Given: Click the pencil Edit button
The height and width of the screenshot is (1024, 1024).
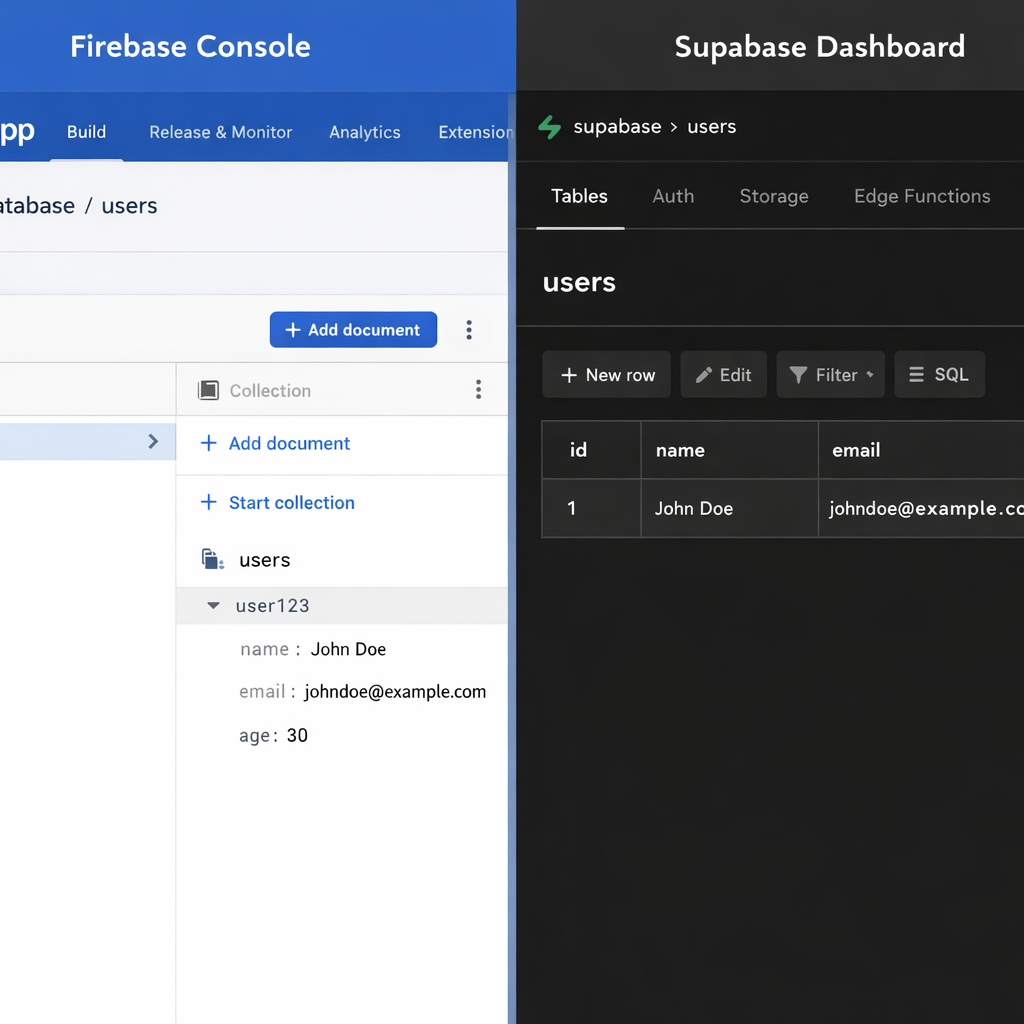Looking at the screenshot, I should (x=723, y=375).
